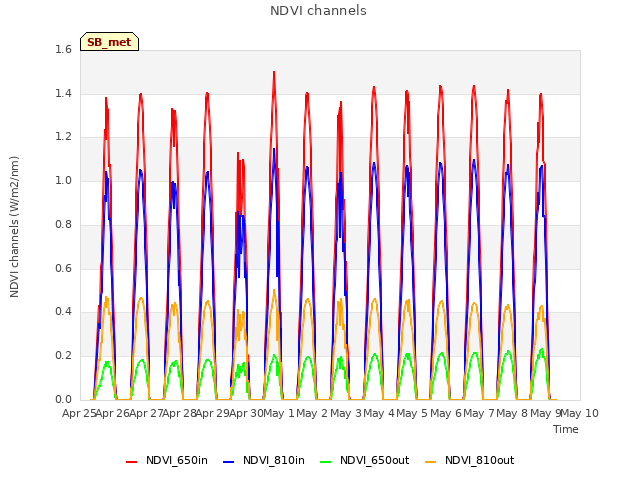This screenshot has width=640, height=480.
Task: Click the red NDVI_650in legend swatch
Action: 131,462
